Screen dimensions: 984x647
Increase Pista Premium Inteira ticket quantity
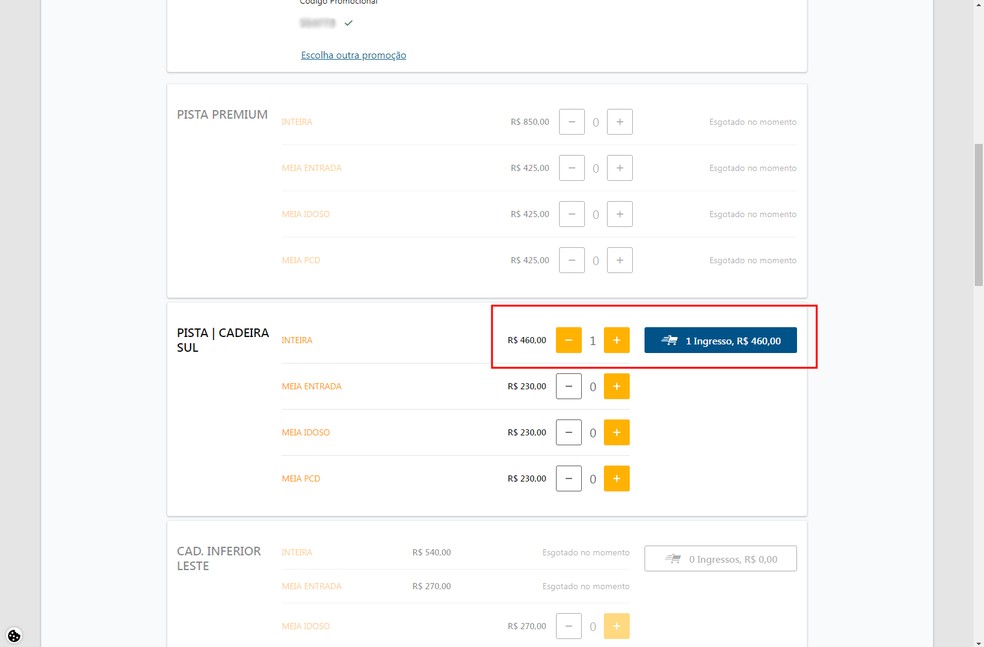pos(619,122)
